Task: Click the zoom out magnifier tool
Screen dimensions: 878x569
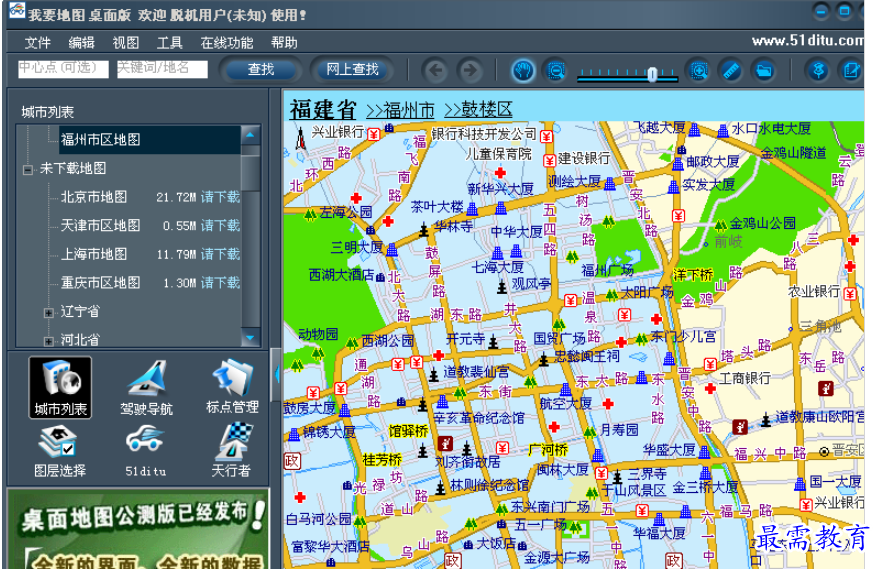Action: [x=555, y=71]
